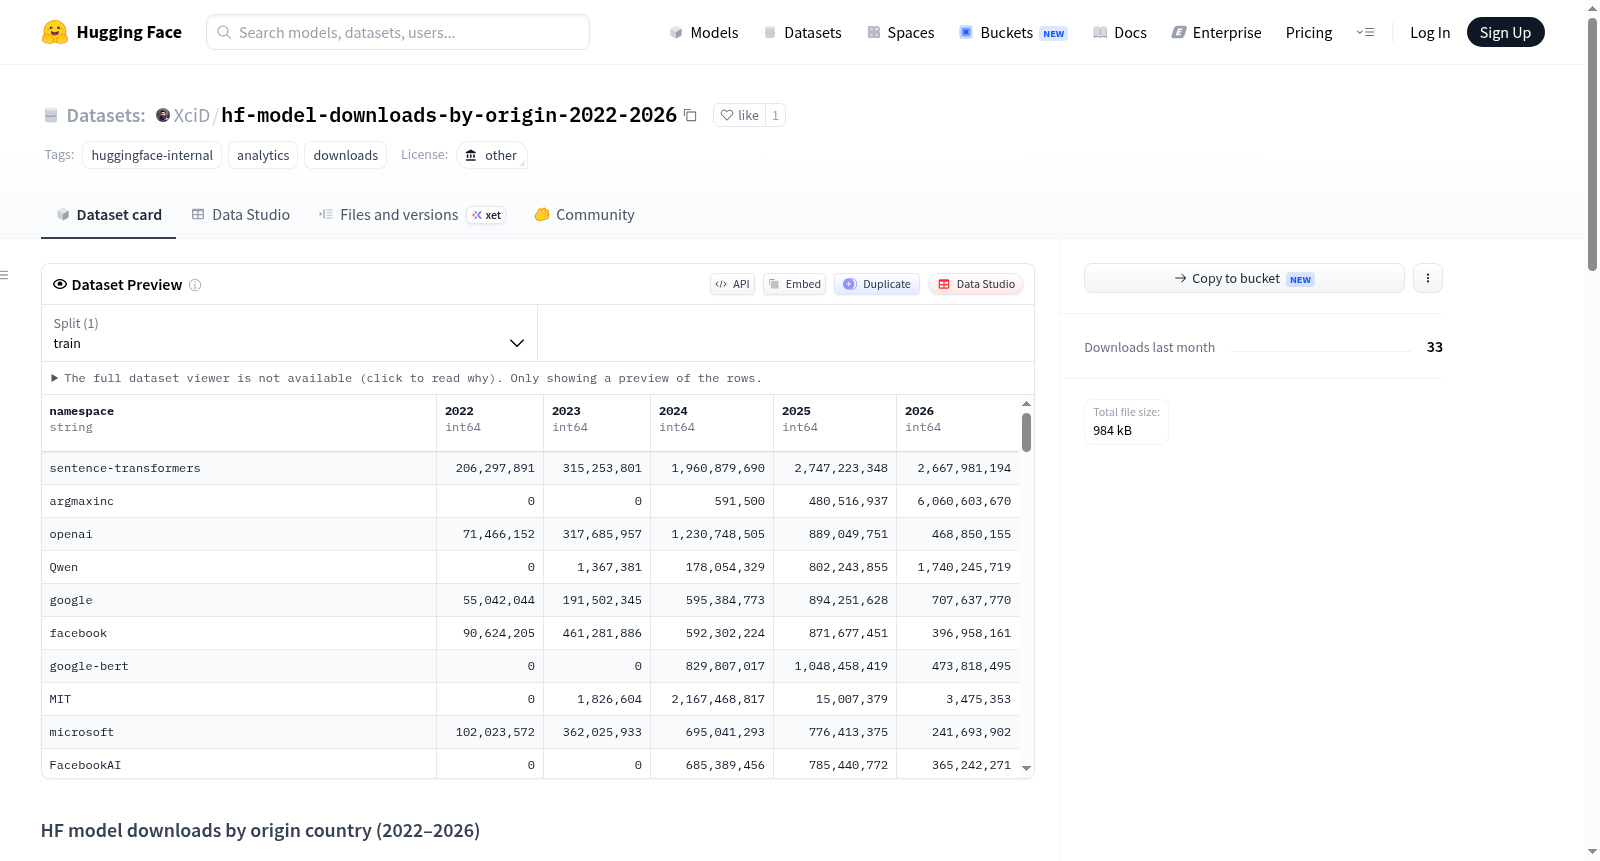
Task: Click the Sign Up button
Action: (1505, 32)
